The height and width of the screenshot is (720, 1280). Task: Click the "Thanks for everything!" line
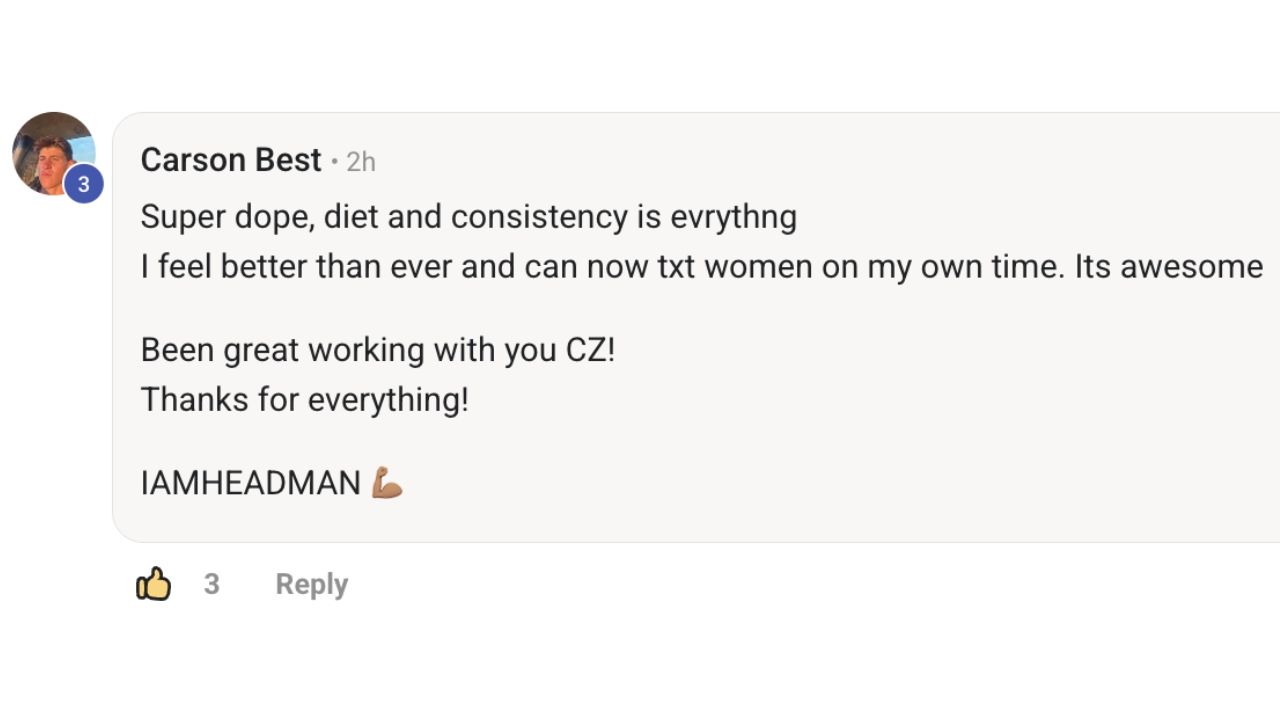[304, 400]
